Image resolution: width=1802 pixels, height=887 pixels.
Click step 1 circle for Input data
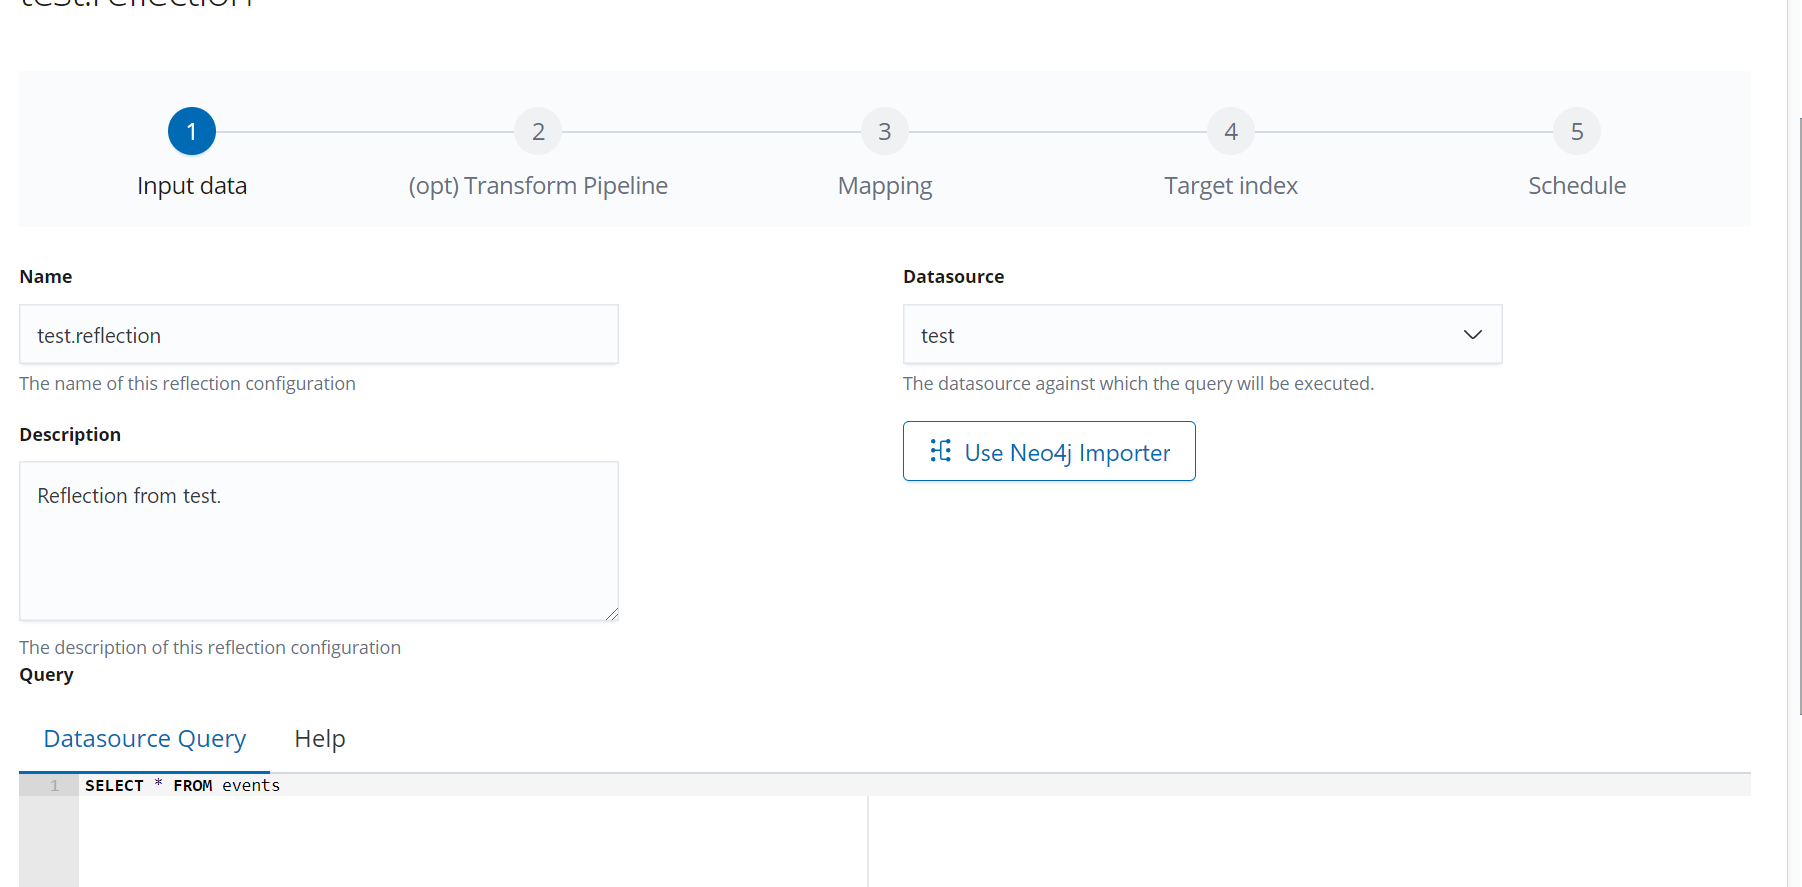pos(192,131)
